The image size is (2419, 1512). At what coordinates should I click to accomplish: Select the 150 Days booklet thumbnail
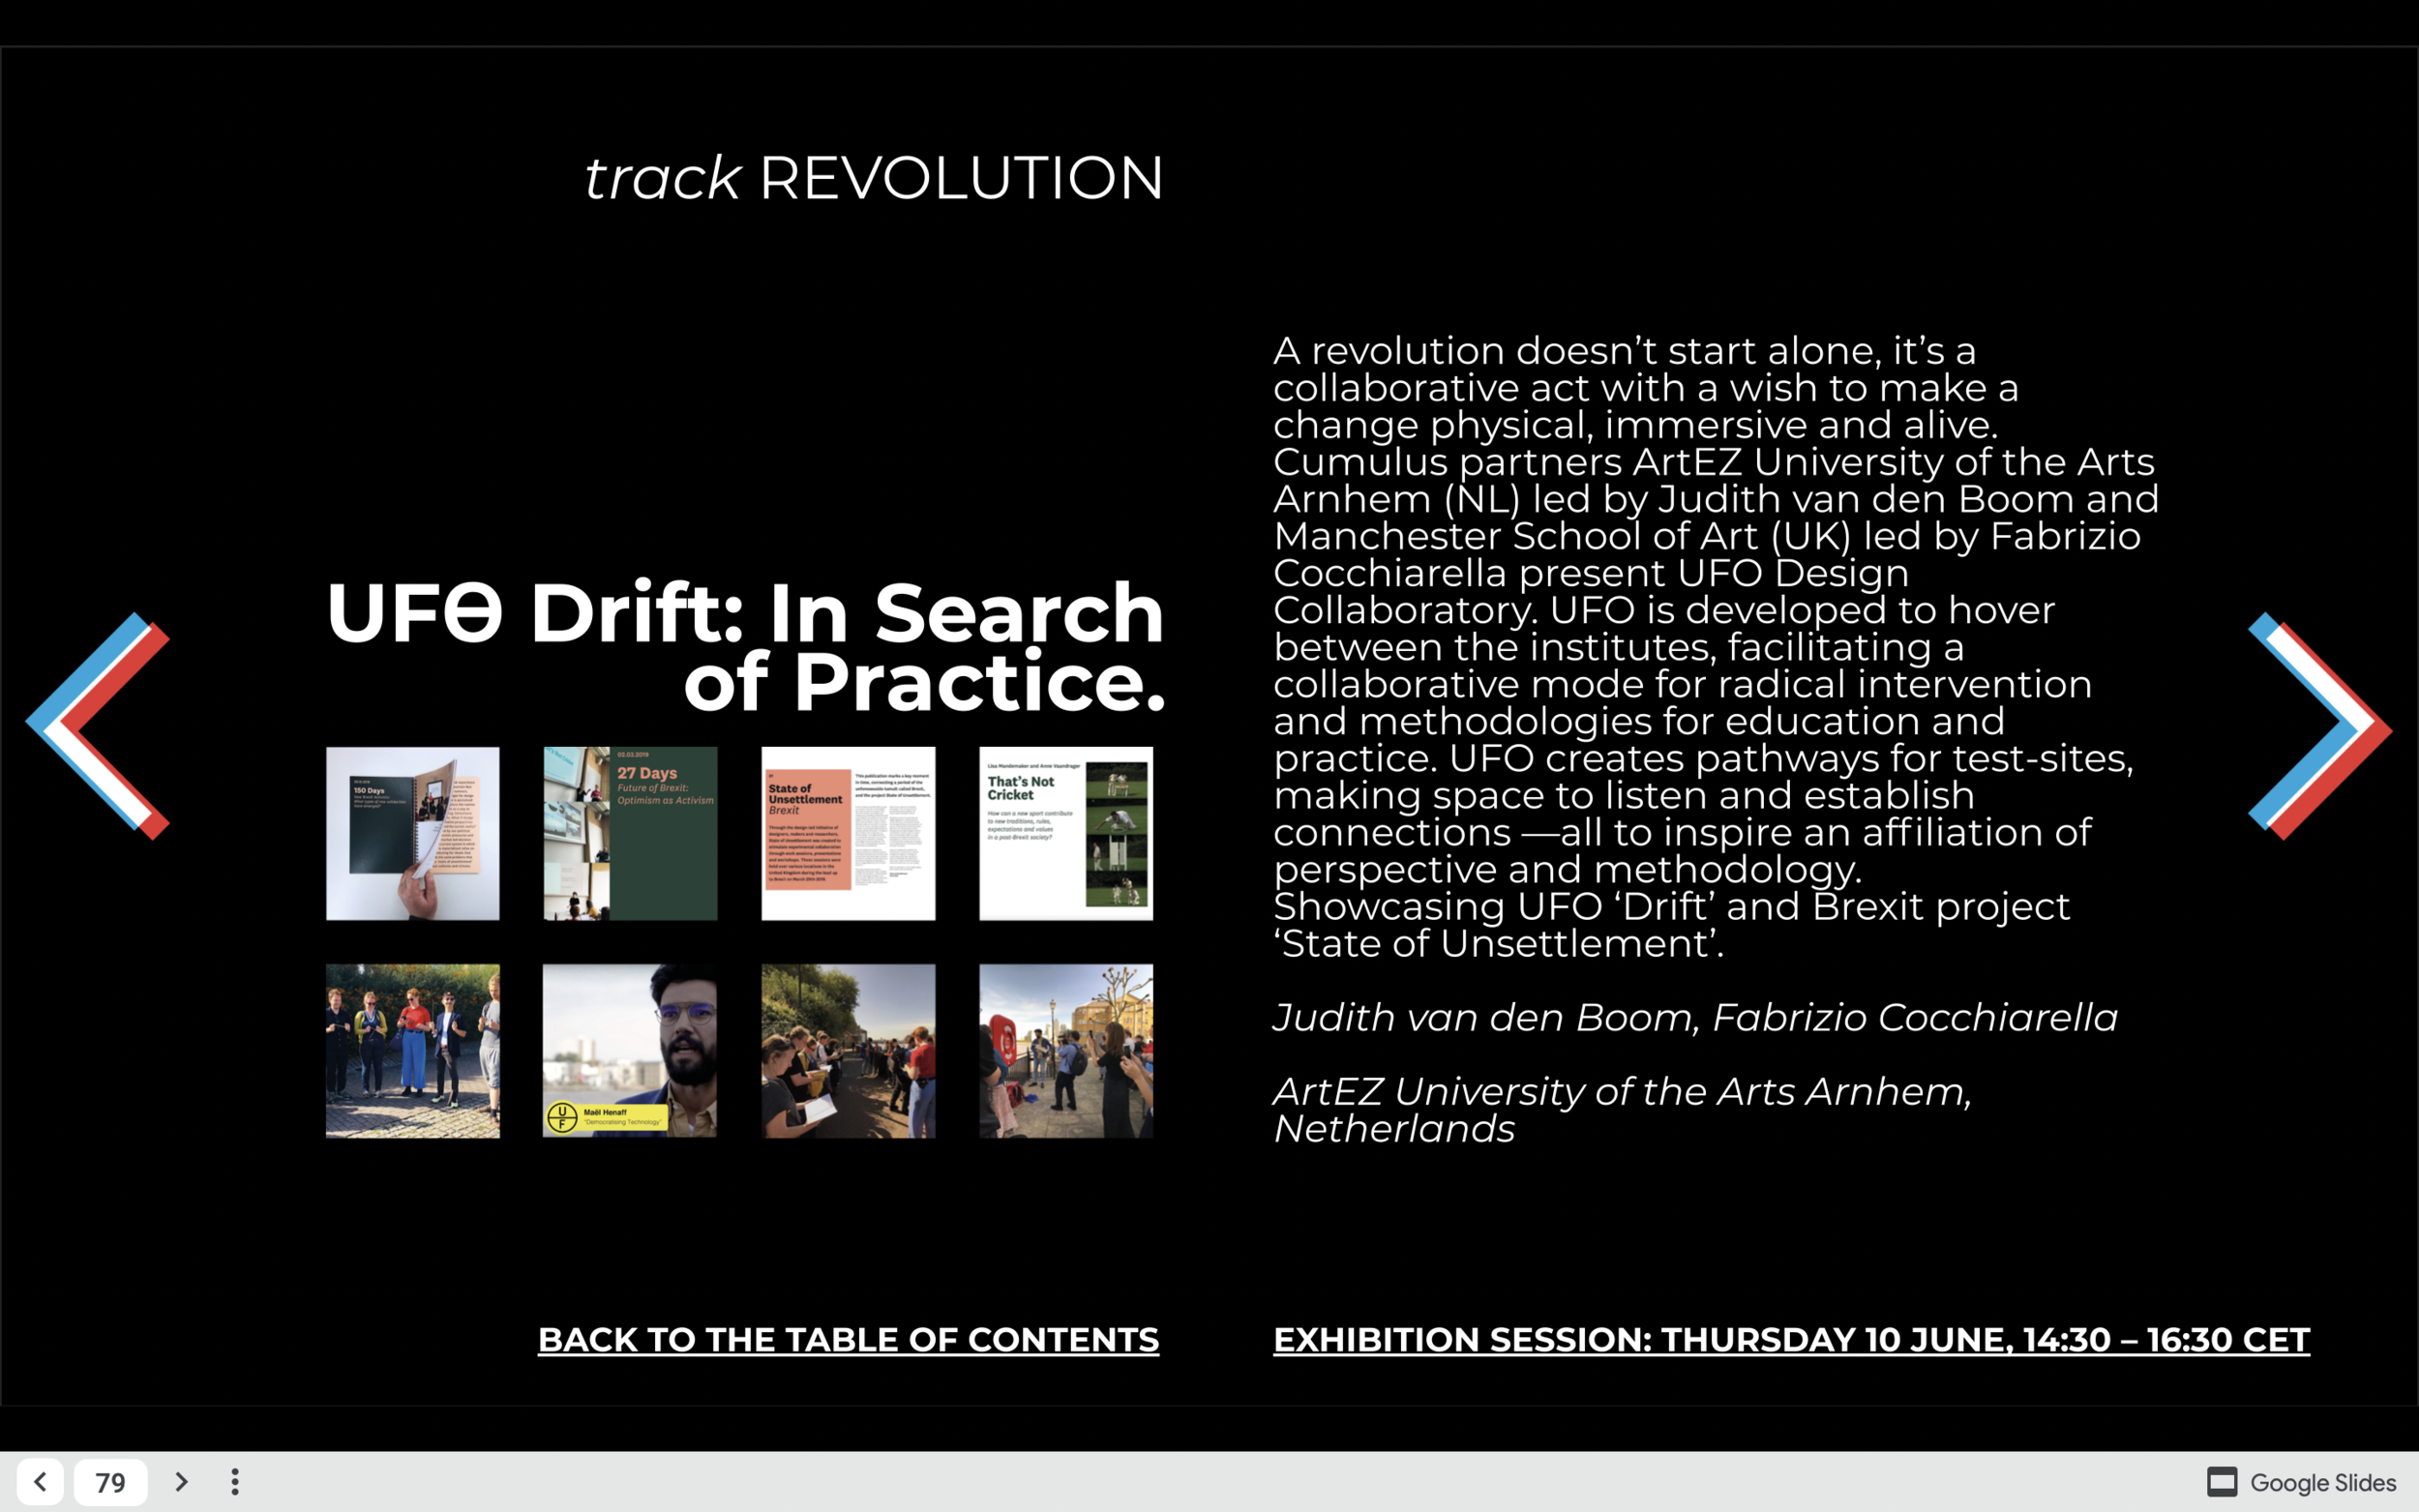point(412,833)
